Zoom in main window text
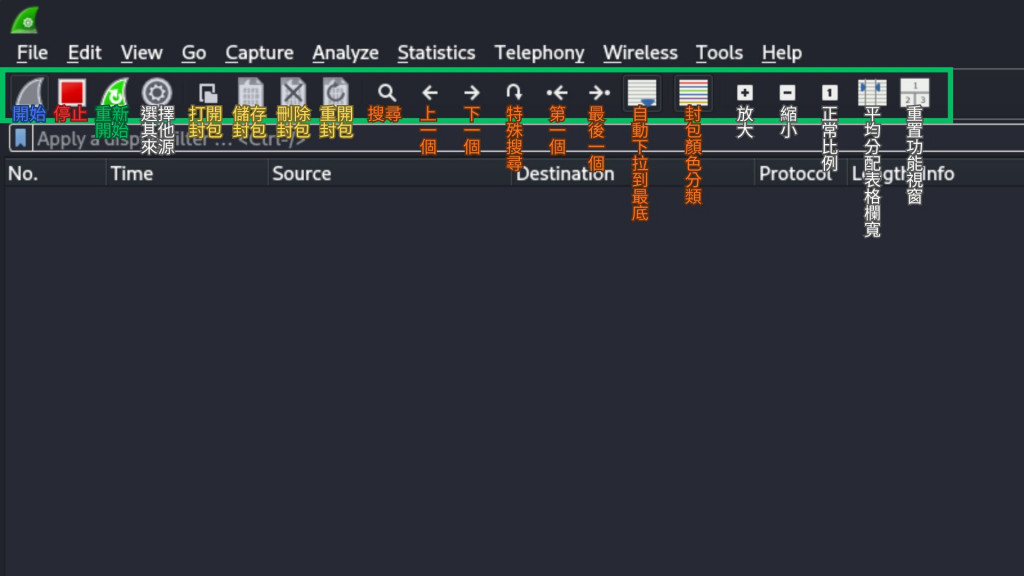This screenshot has width=1024, height=576. (744, 93)
